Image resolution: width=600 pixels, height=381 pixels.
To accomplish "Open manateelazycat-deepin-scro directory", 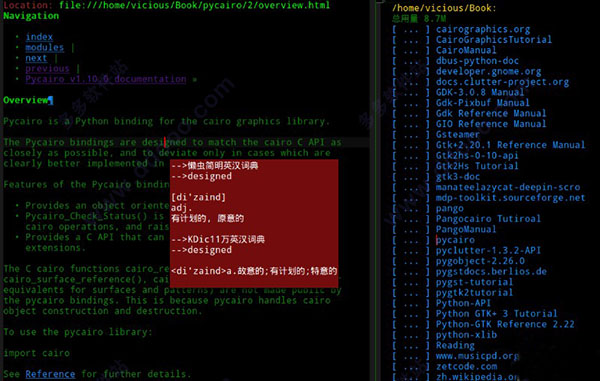I will 508,187.
